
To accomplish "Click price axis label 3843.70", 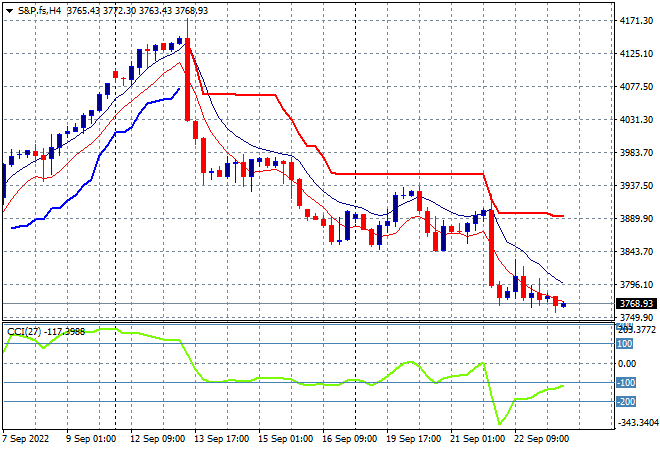I will pos(636,251).
